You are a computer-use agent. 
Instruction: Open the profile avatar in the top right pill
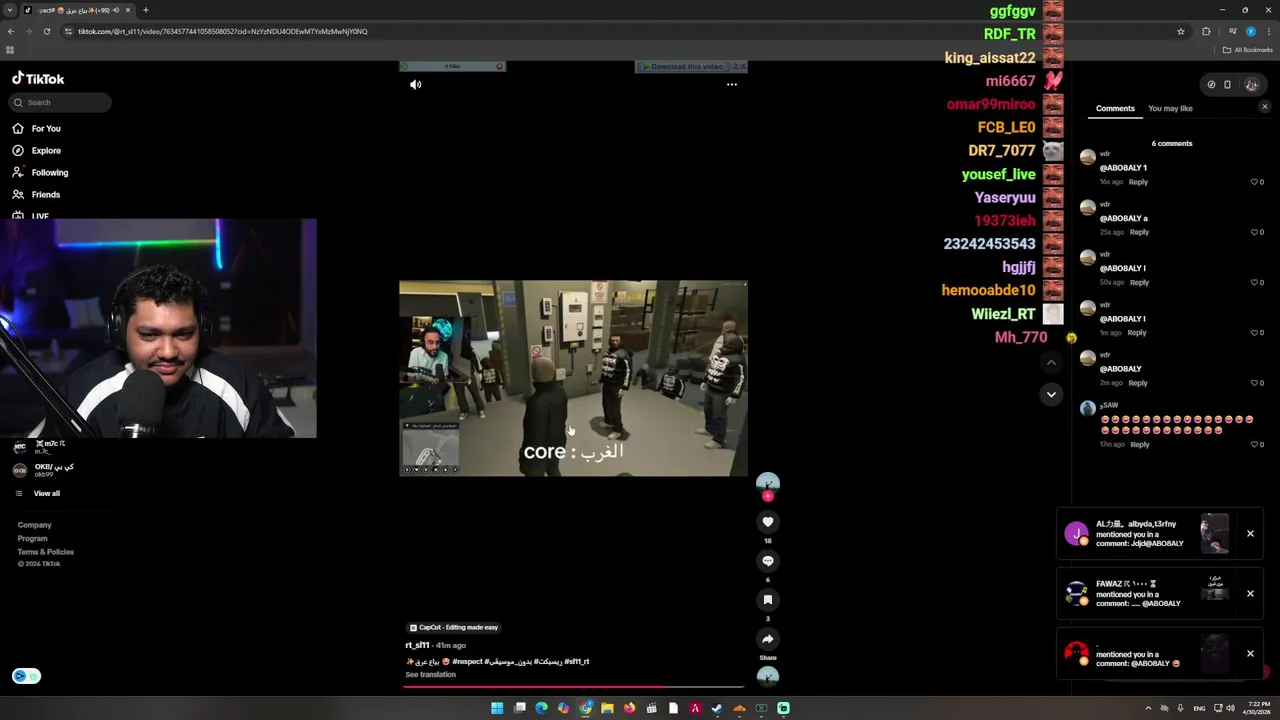[1251, 85]
